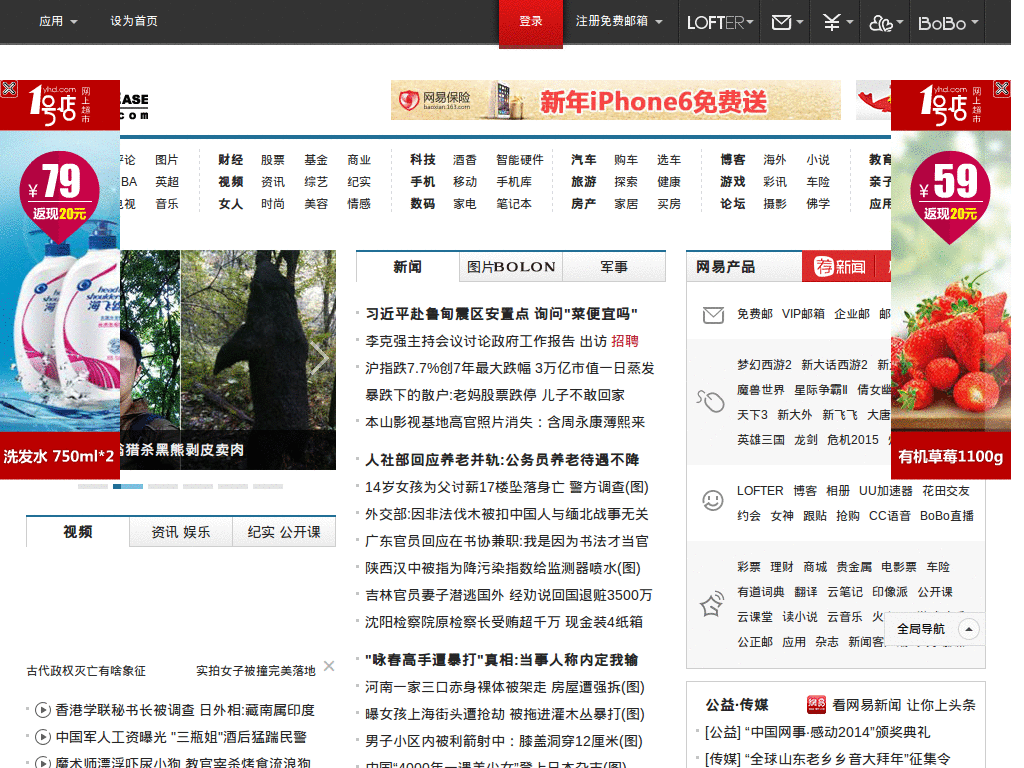Open the 有机草莓1100g right ad
This screenshot has width=1024, height=768.
[951, 280]
